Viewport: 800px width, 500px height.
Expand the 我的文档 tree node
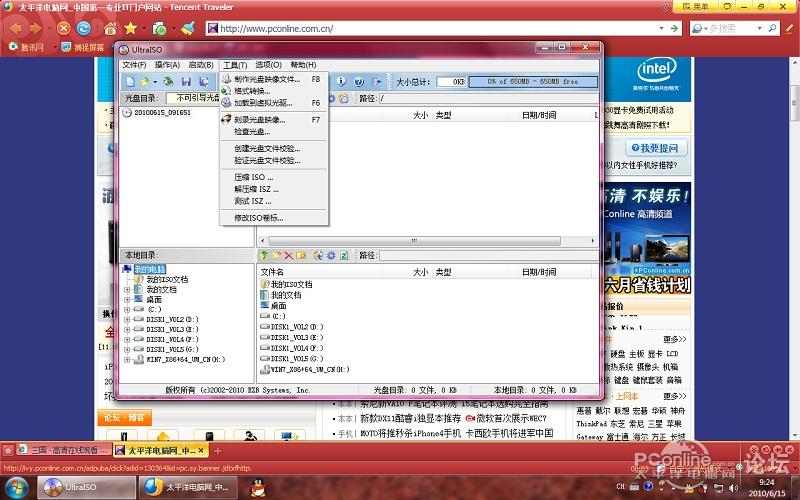127,289
